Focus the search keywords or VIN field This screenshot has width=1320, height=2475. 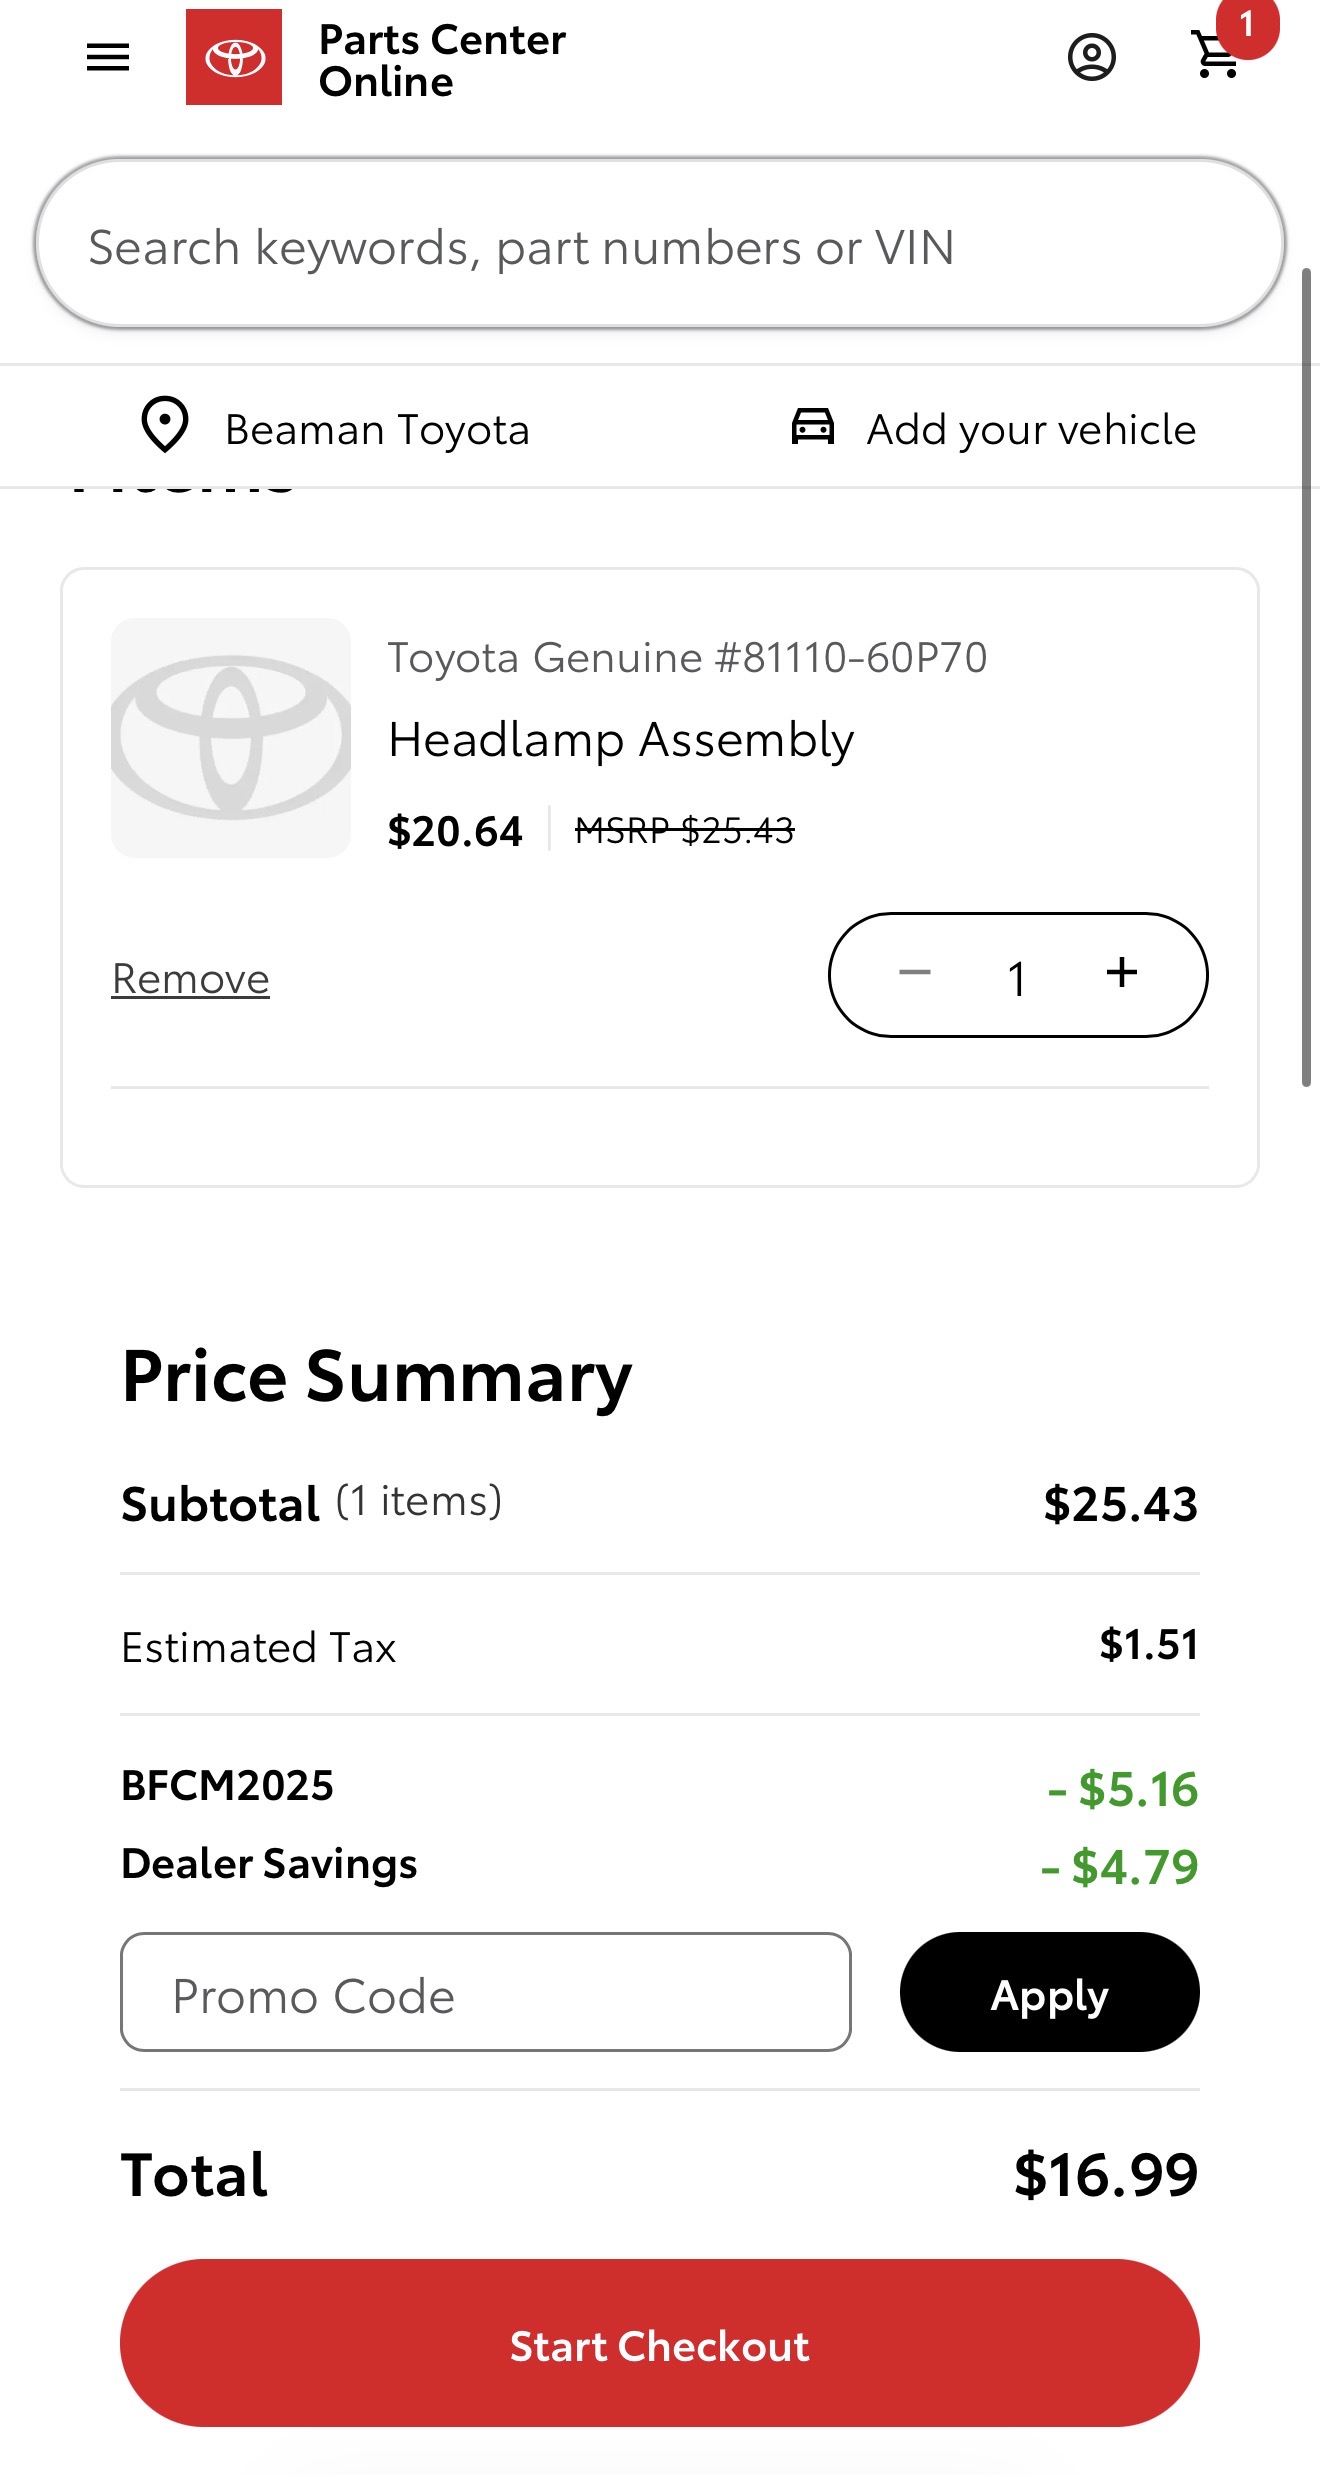pos(660,245)
